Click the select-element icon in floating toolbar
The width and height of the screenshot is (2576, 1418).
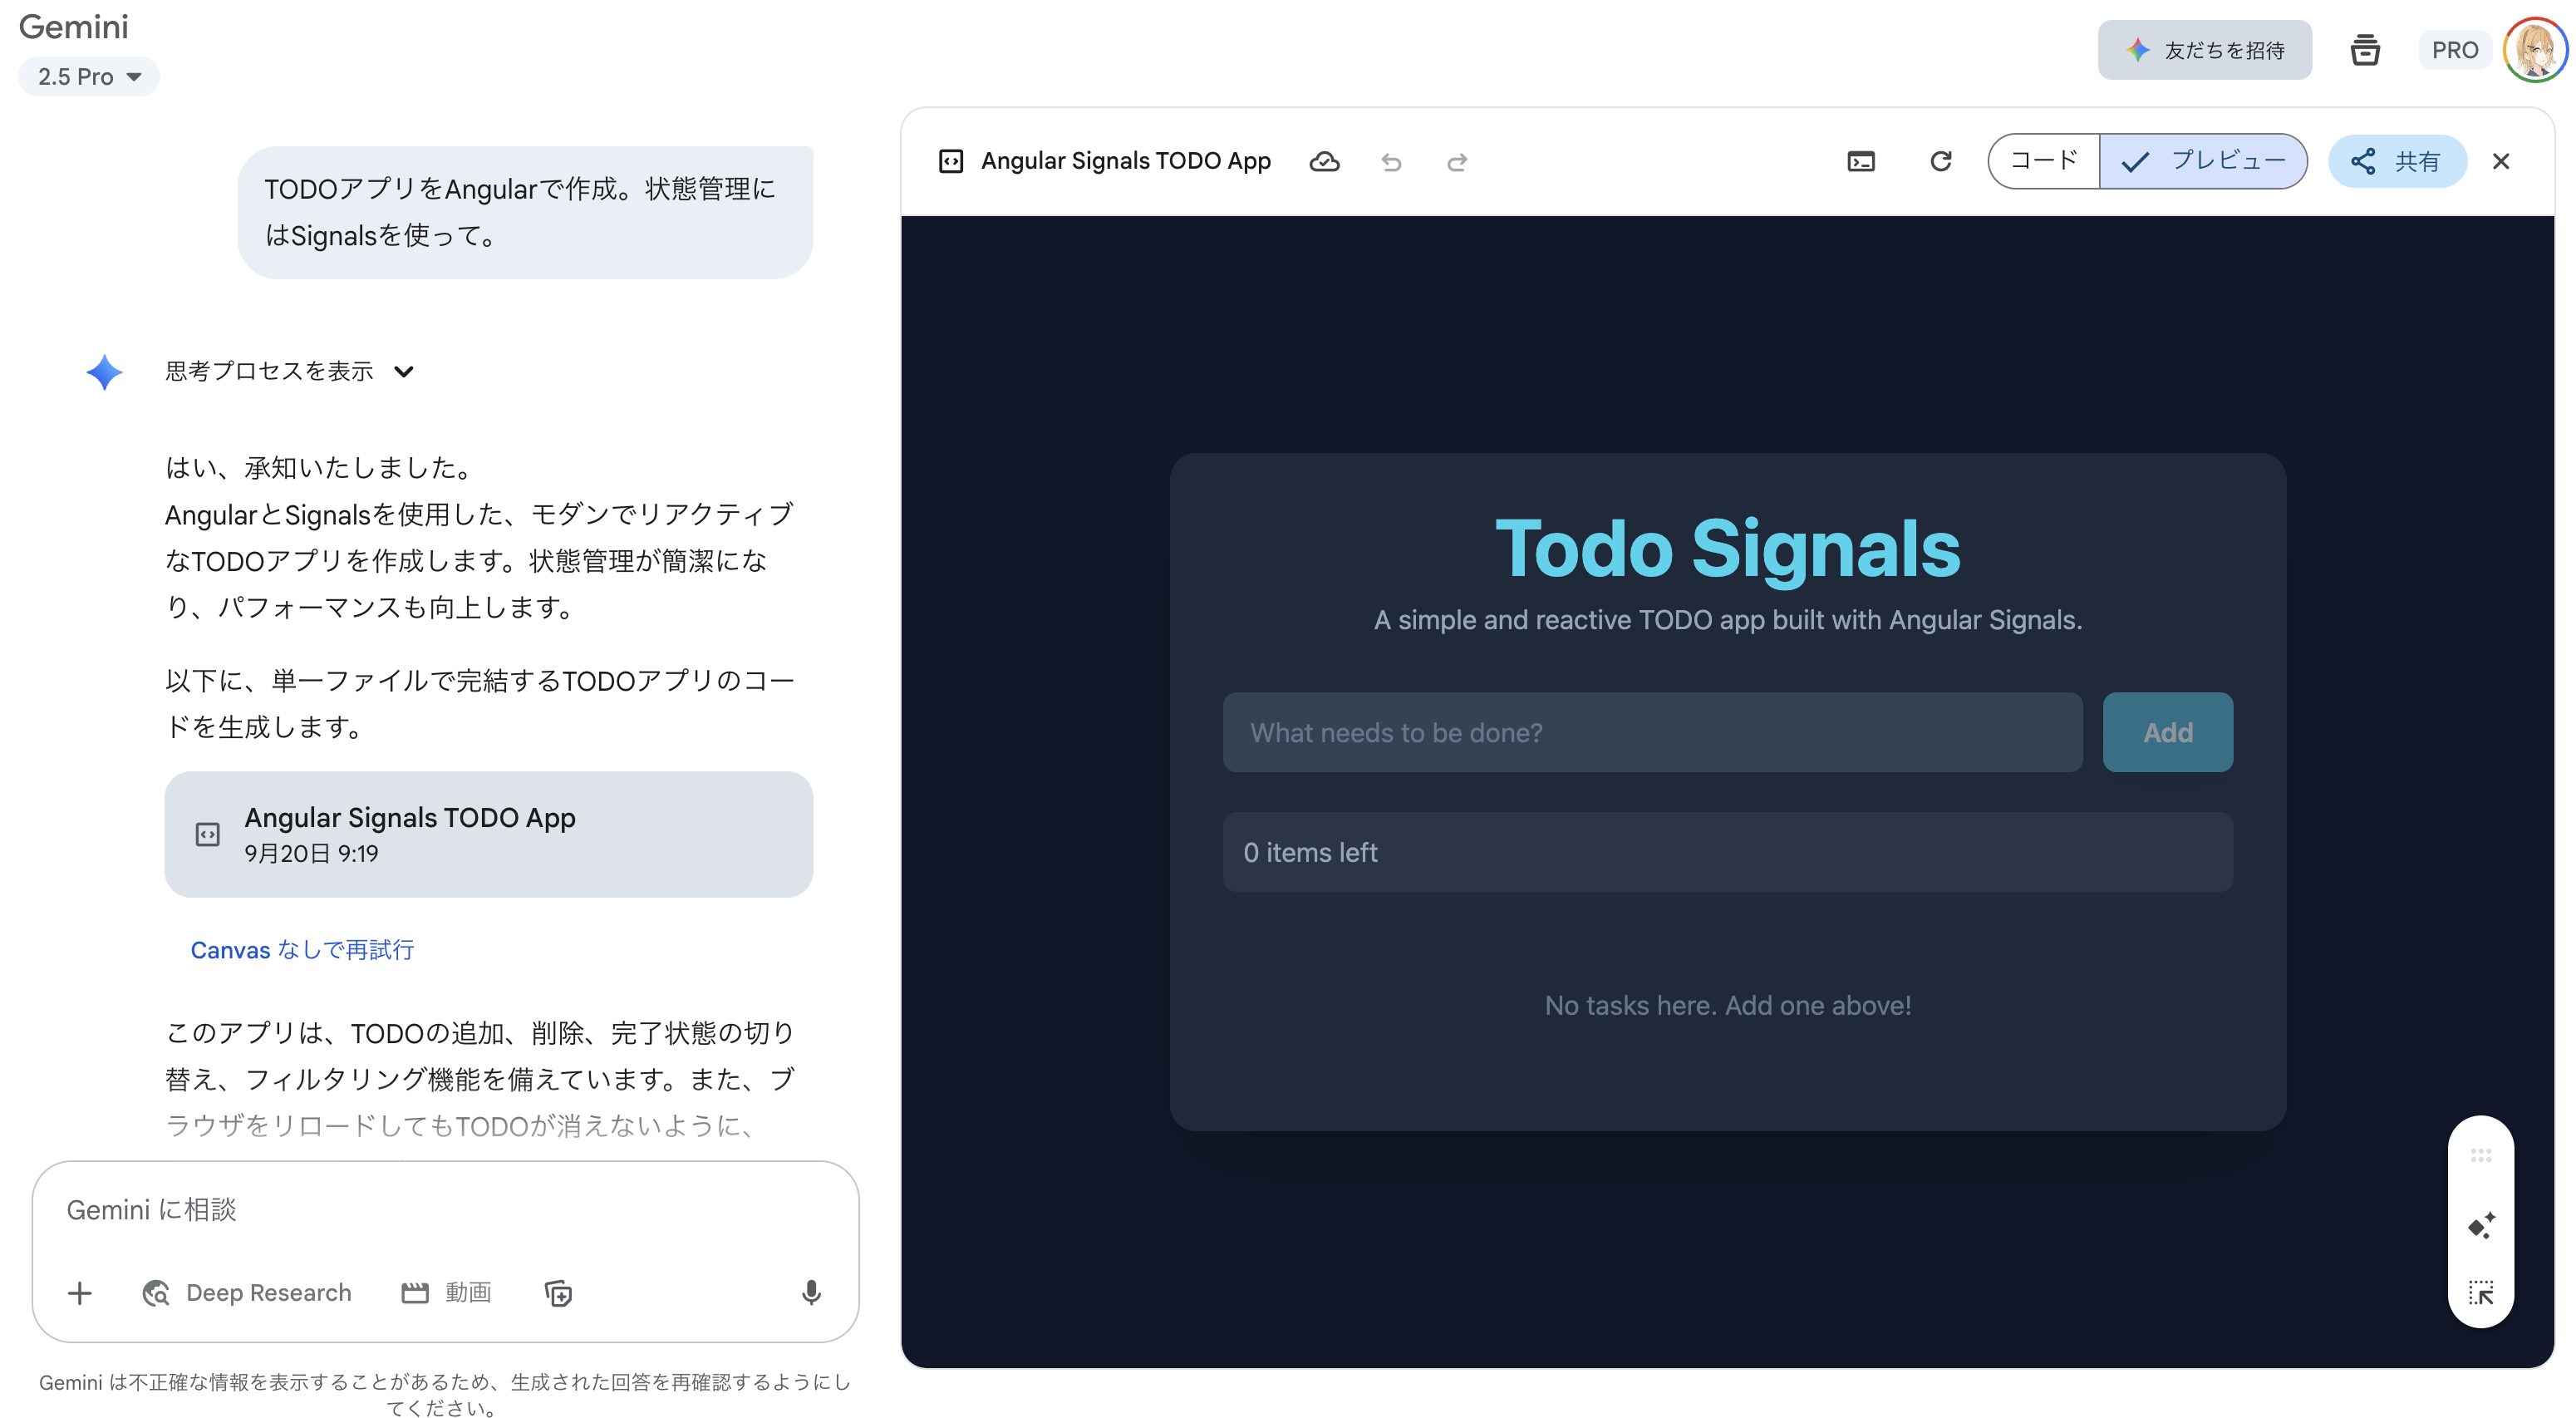point(2481,1292)
